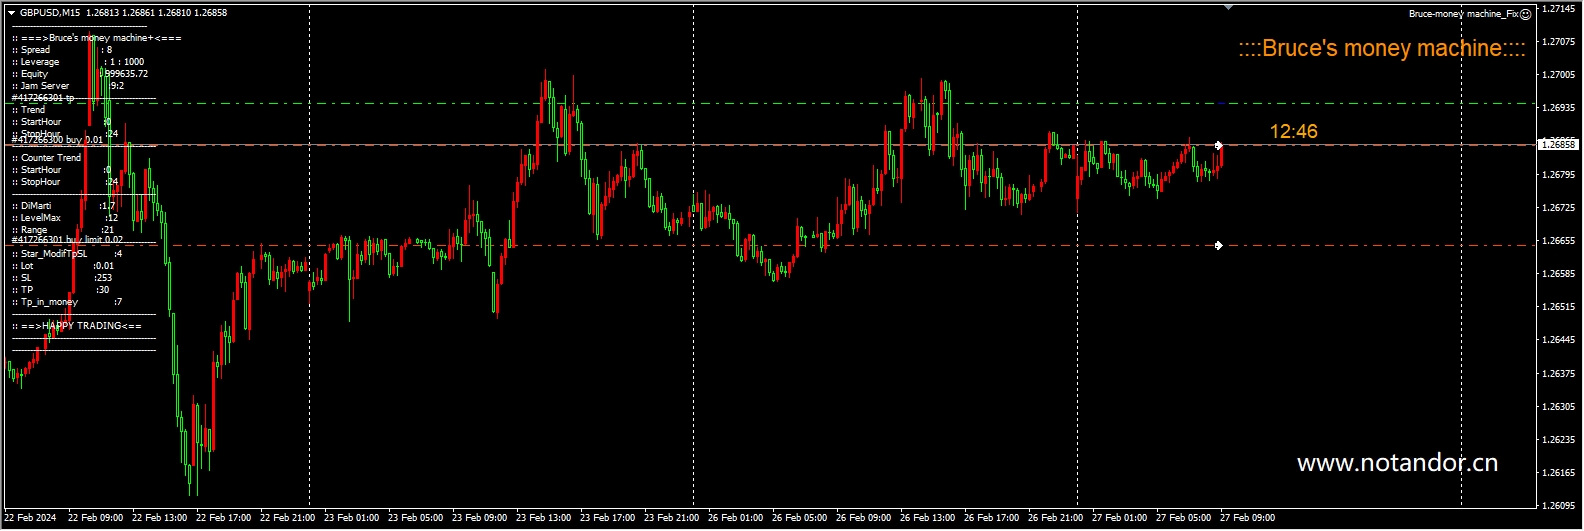Click the Bruce-money machine_Fix expert name
1584x531 pixels.
tap(1463, 14)
